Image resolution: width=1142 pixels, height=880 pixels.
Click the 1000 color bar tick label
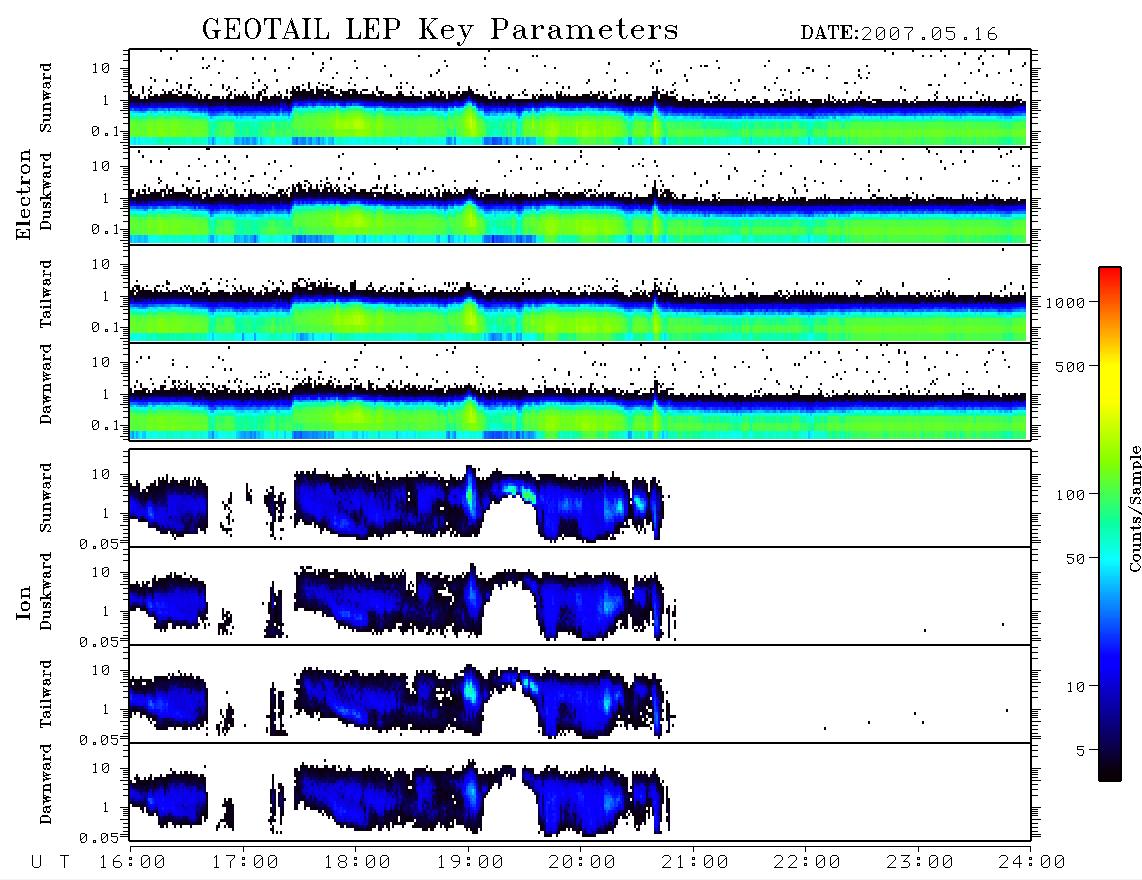click(1065, 302)
